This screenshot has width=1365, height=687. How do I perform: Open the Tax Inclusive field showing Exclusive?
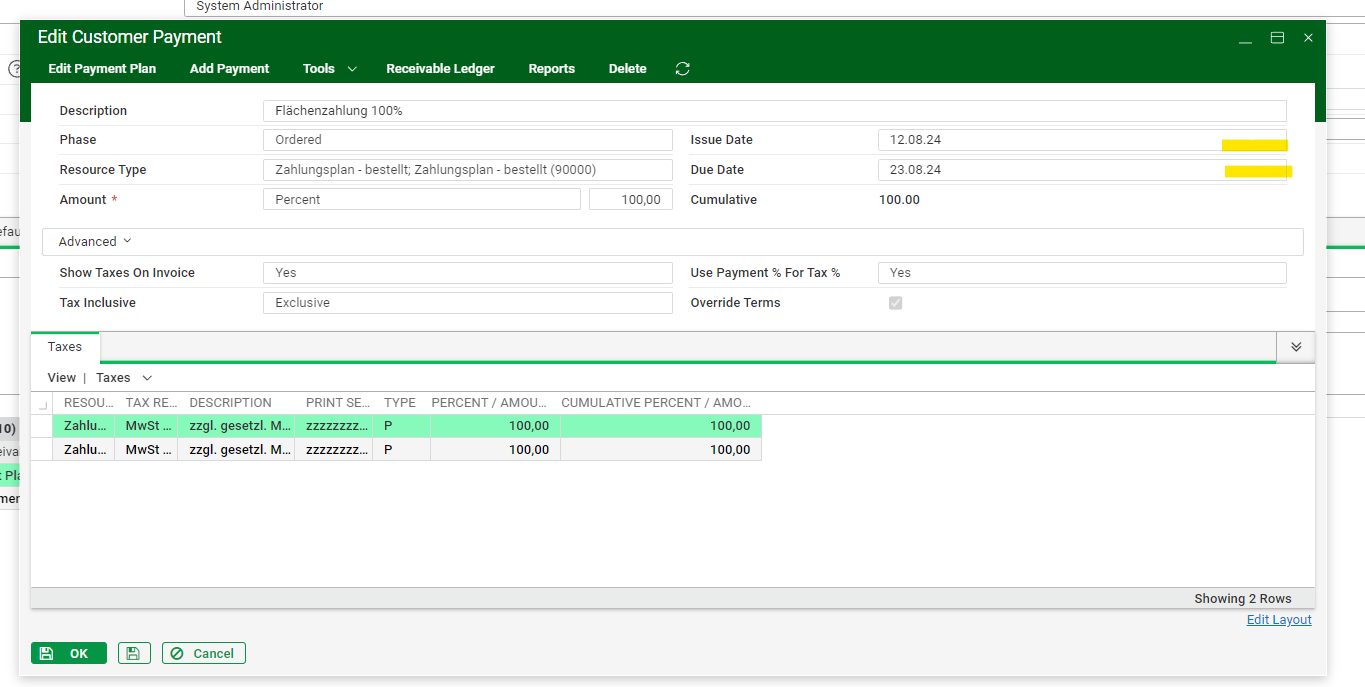point(468,303)
